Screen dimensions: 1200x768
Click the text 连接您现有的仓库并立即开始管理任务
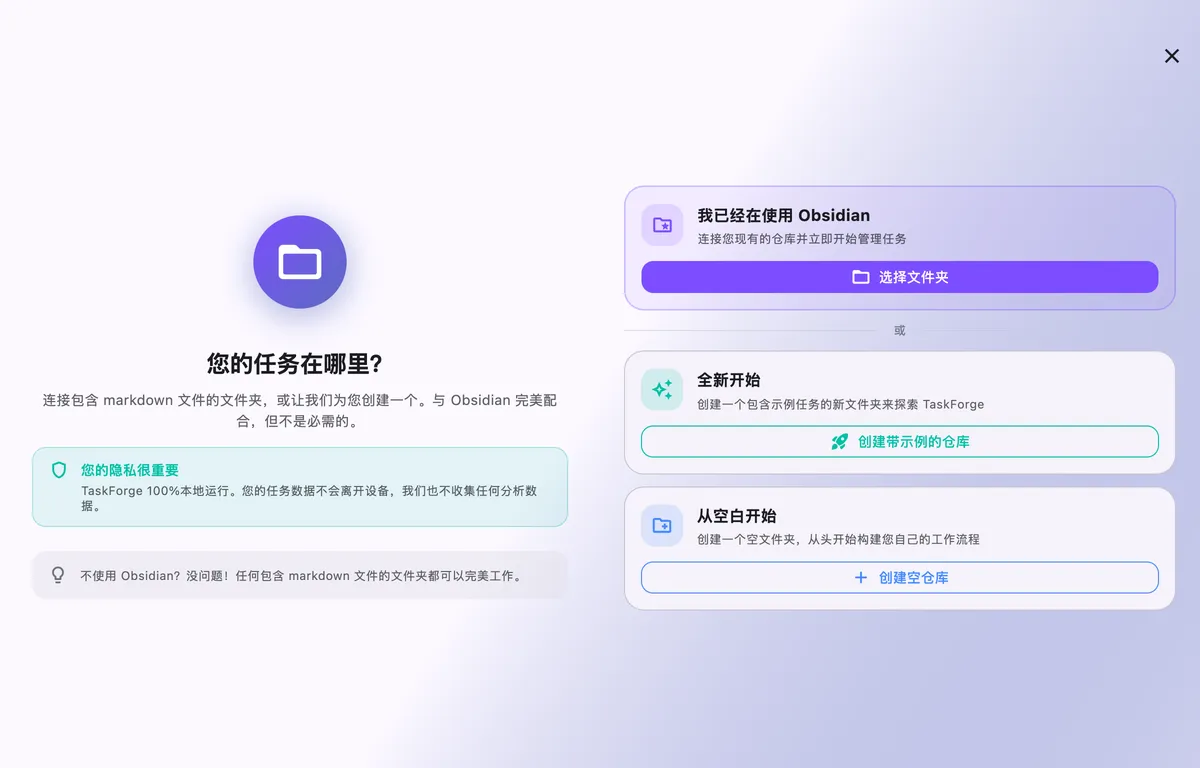tap(801, 239)
